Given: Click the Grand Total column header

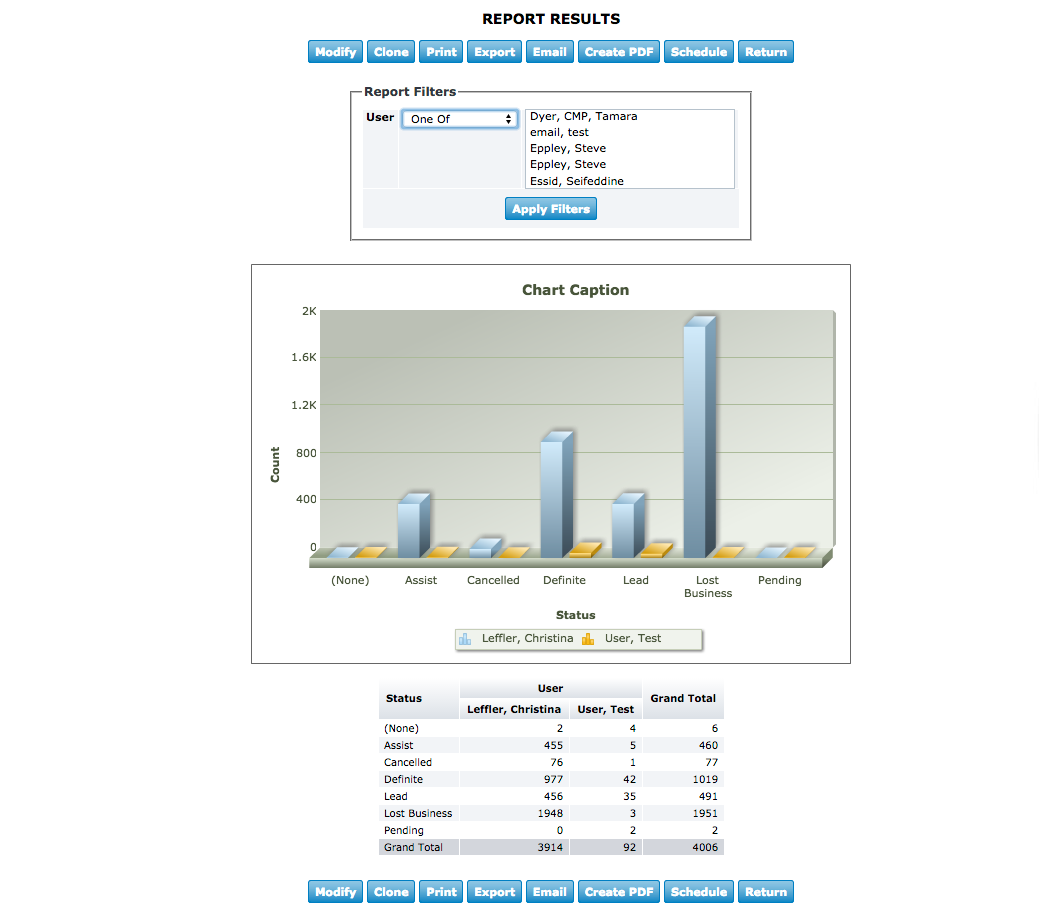Looking at the screenshot, I should 683,699.
